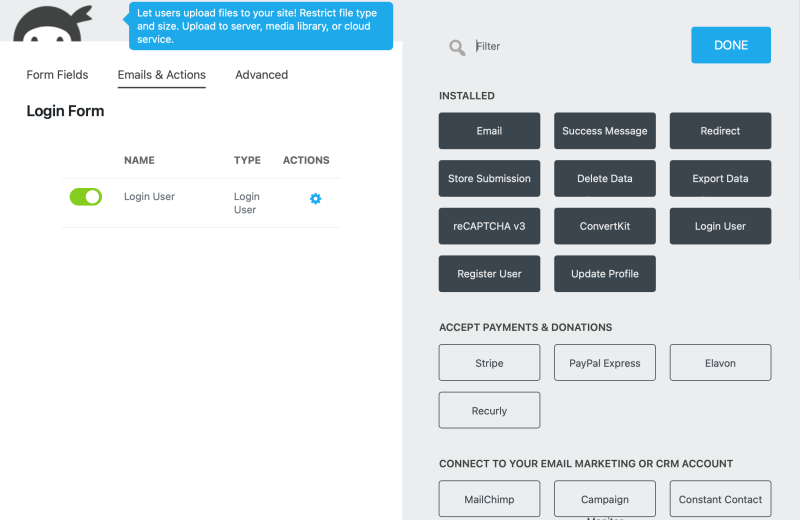The height and width of the screenshot is (520, 800).
Task: Disable the Login User action toggle
Action: pyautogui.click(x=86, y=196)
